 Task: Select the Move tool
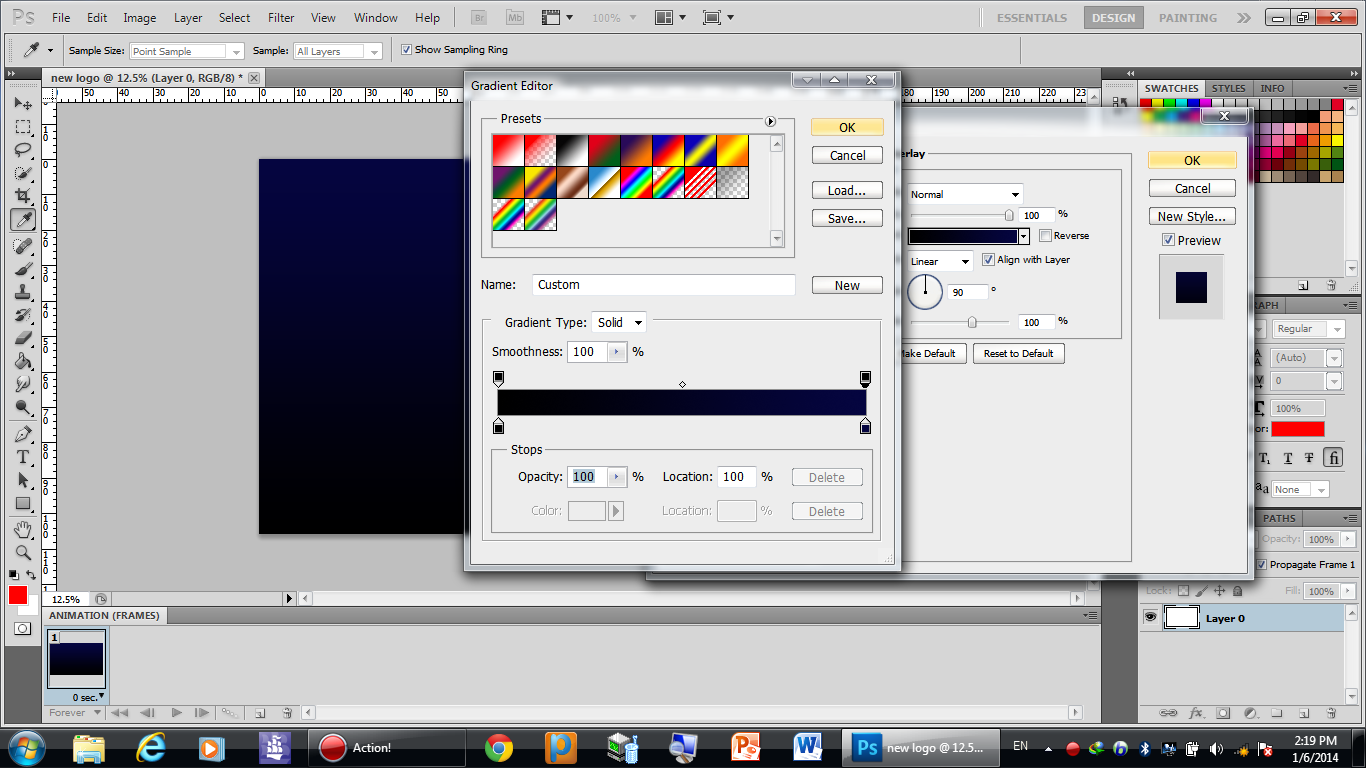(x=23, y=104)
